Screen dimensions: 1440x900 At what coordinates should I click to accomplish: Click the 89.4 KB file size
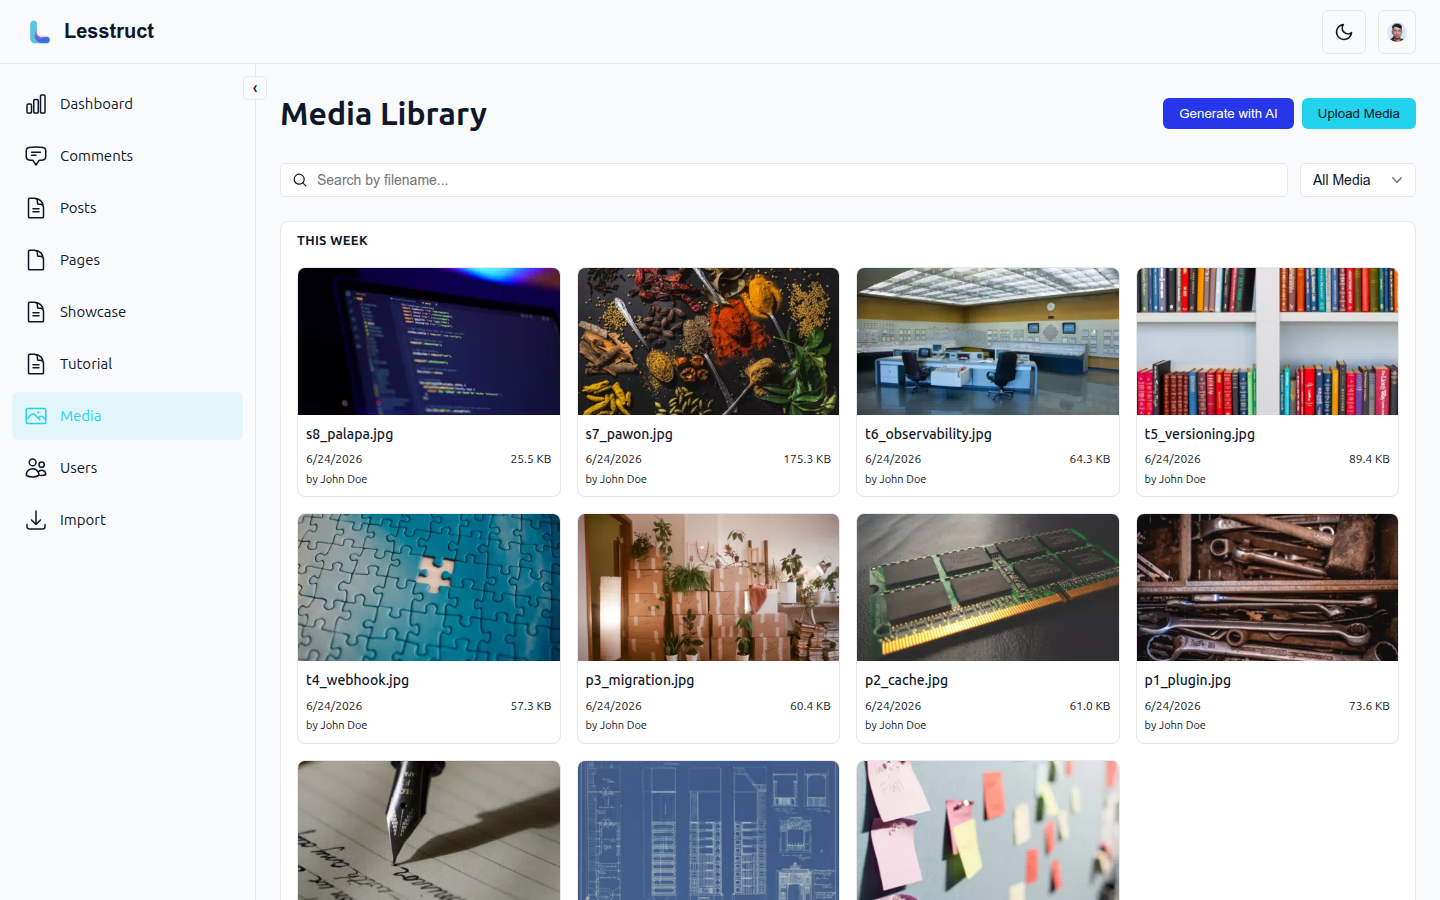click(1369, 459)
